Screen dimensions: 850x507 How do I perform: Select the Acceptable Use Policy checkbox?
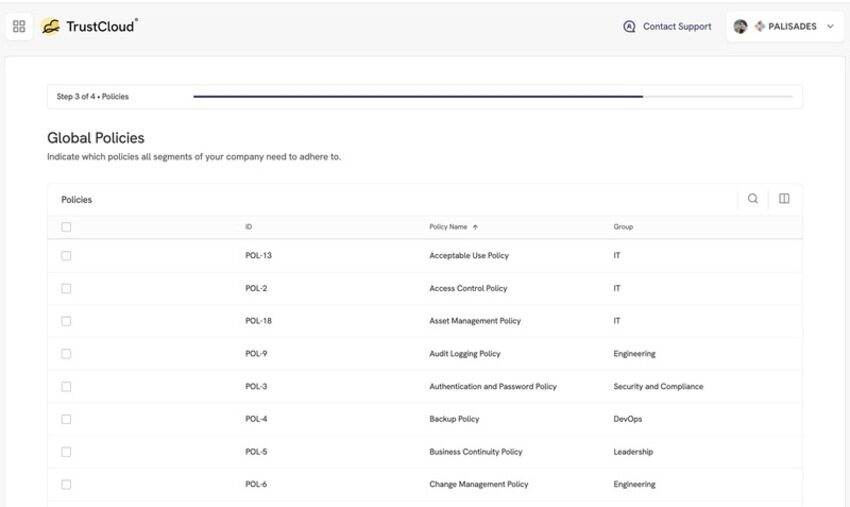tap(66, 255)
